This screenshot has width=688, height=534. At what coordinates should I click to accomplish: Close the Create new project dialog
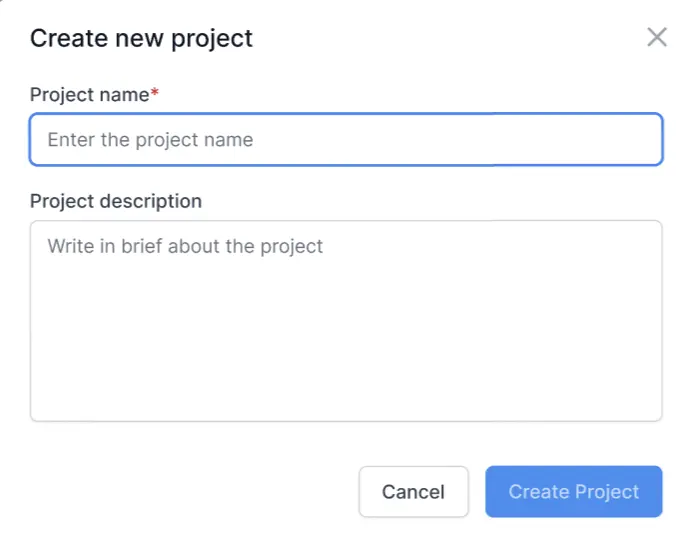pos(656,38)
